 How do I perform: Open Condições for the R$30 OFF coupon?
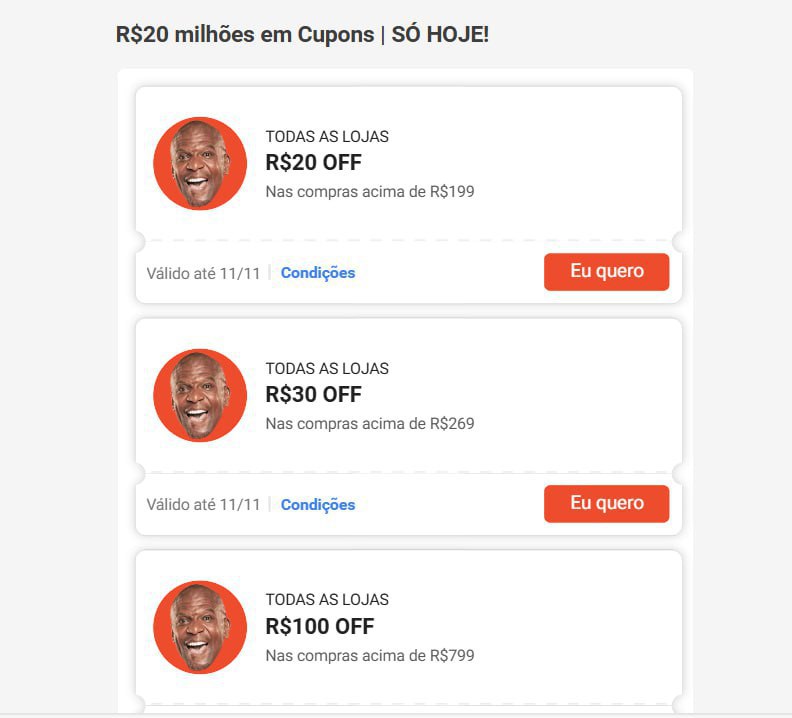click(318, 505)
